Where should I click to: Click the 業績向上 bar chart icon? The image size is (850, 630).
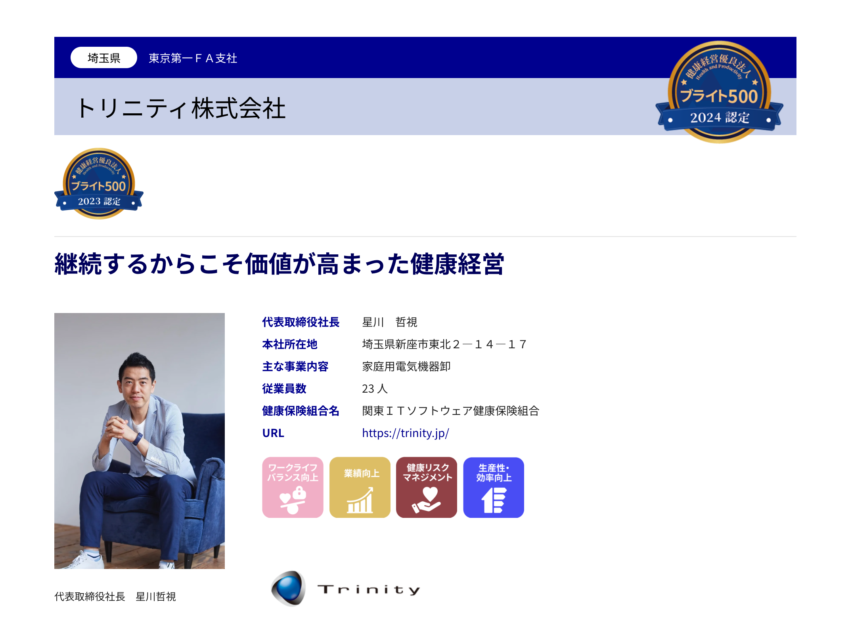[x=359, y=487]
